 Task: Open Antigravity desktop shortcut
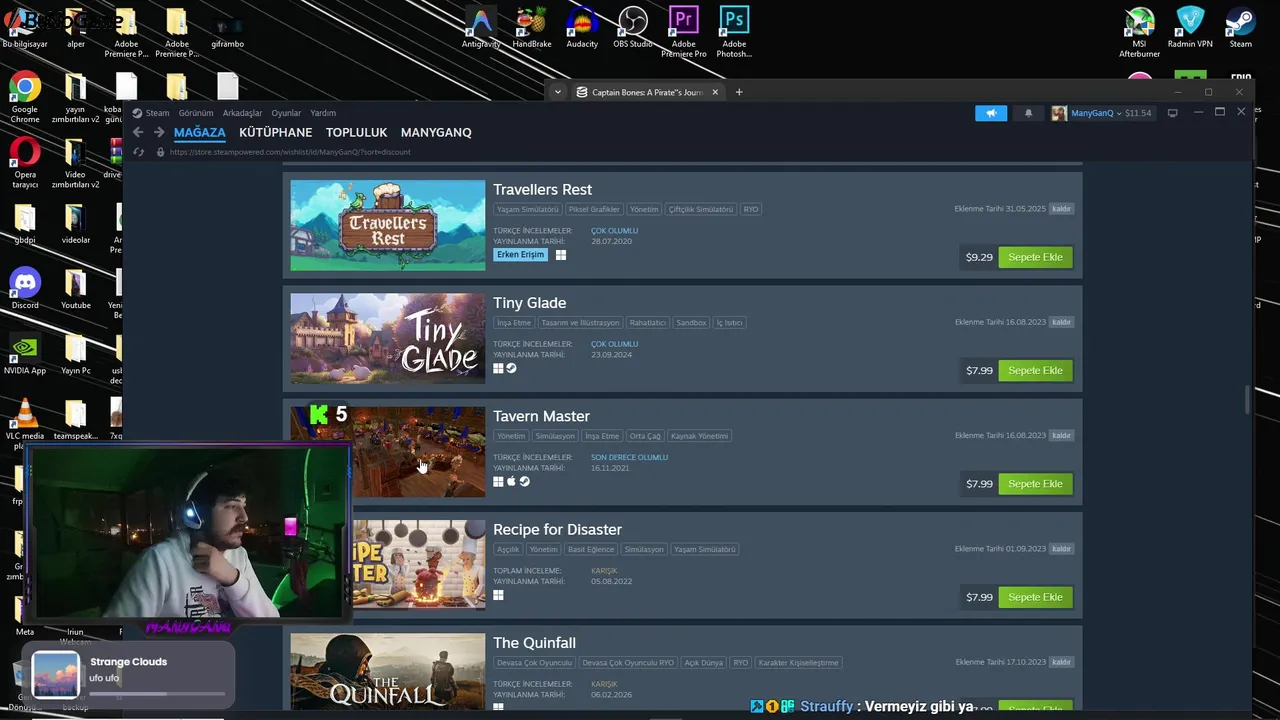pos(481,26)
